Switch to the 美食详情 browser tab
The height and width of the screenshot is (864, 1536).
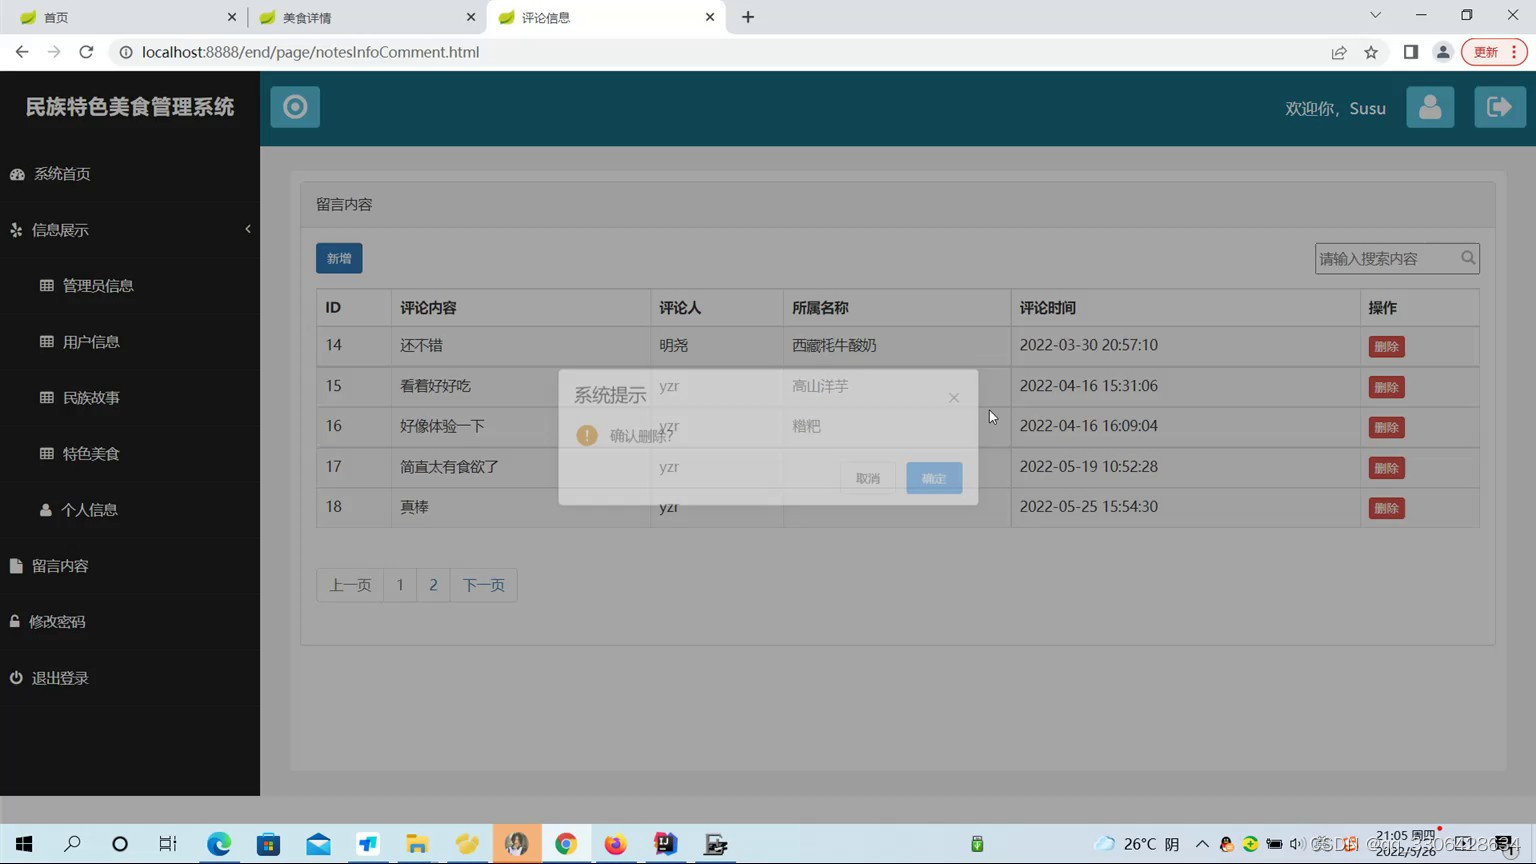310,17
